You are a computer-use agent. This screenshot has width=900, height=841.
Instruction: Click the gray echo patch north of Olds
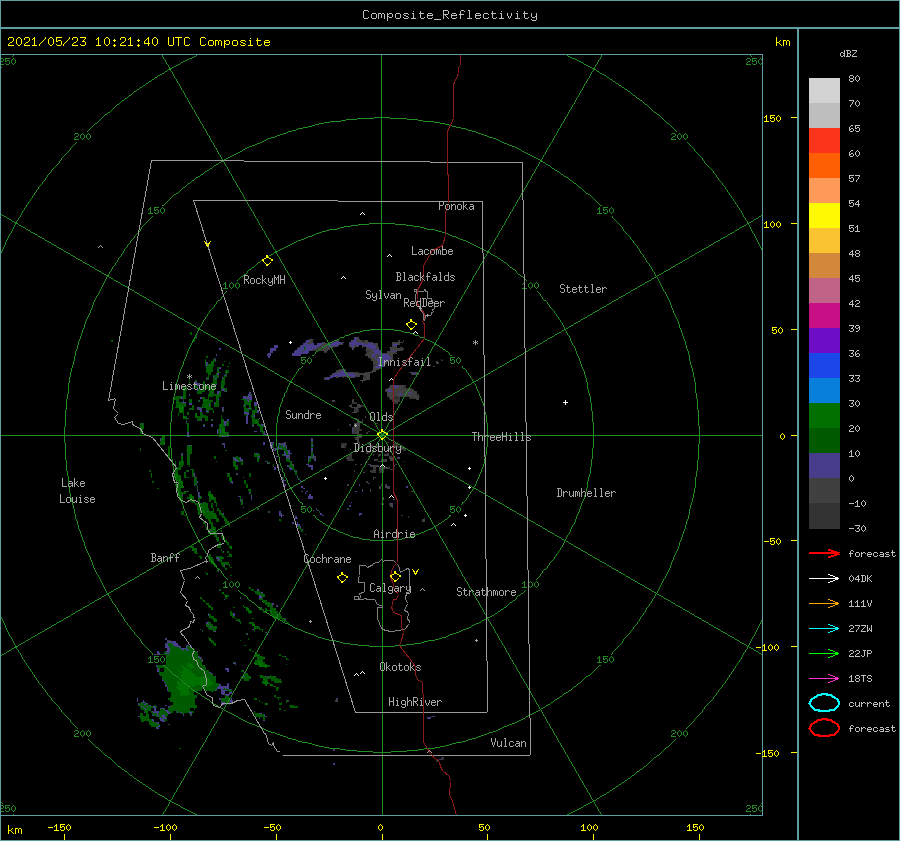(x=402, y=393)
